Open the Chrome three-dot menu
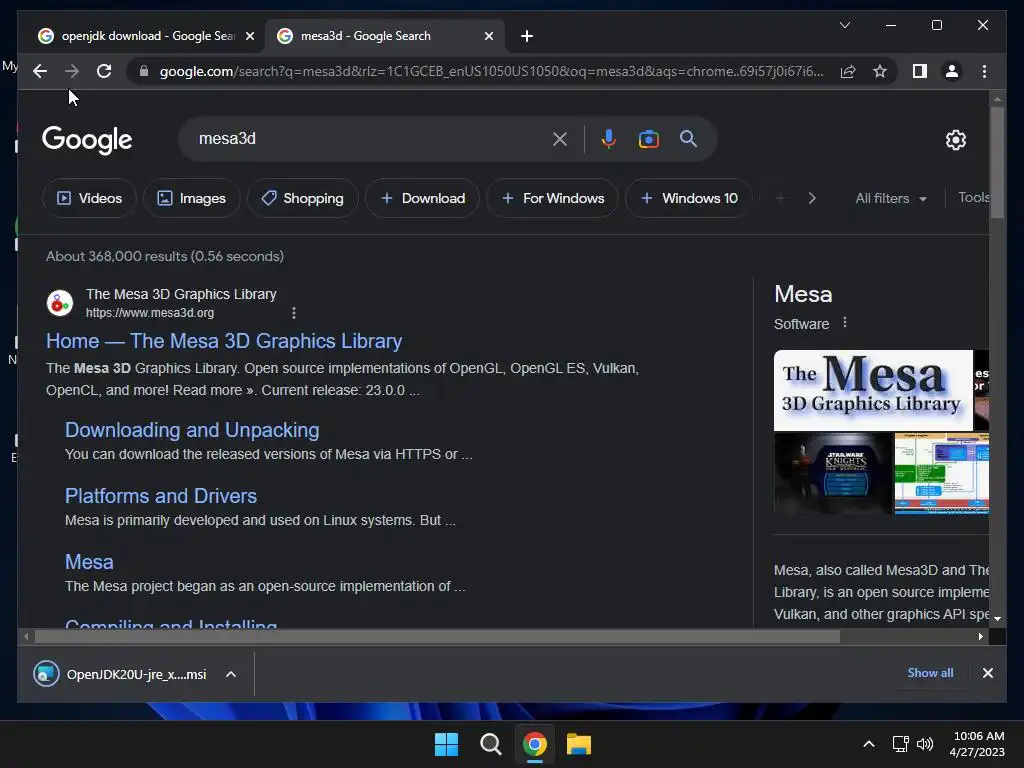The image size is (1024, 768). [x=984, y=71]
